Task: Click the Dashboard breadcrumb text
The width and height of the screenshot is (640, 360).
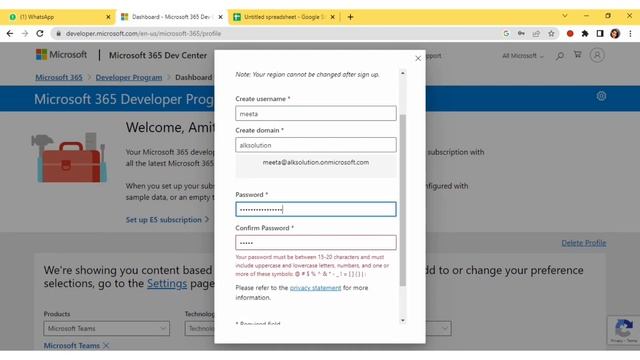Action: [193, 77]
